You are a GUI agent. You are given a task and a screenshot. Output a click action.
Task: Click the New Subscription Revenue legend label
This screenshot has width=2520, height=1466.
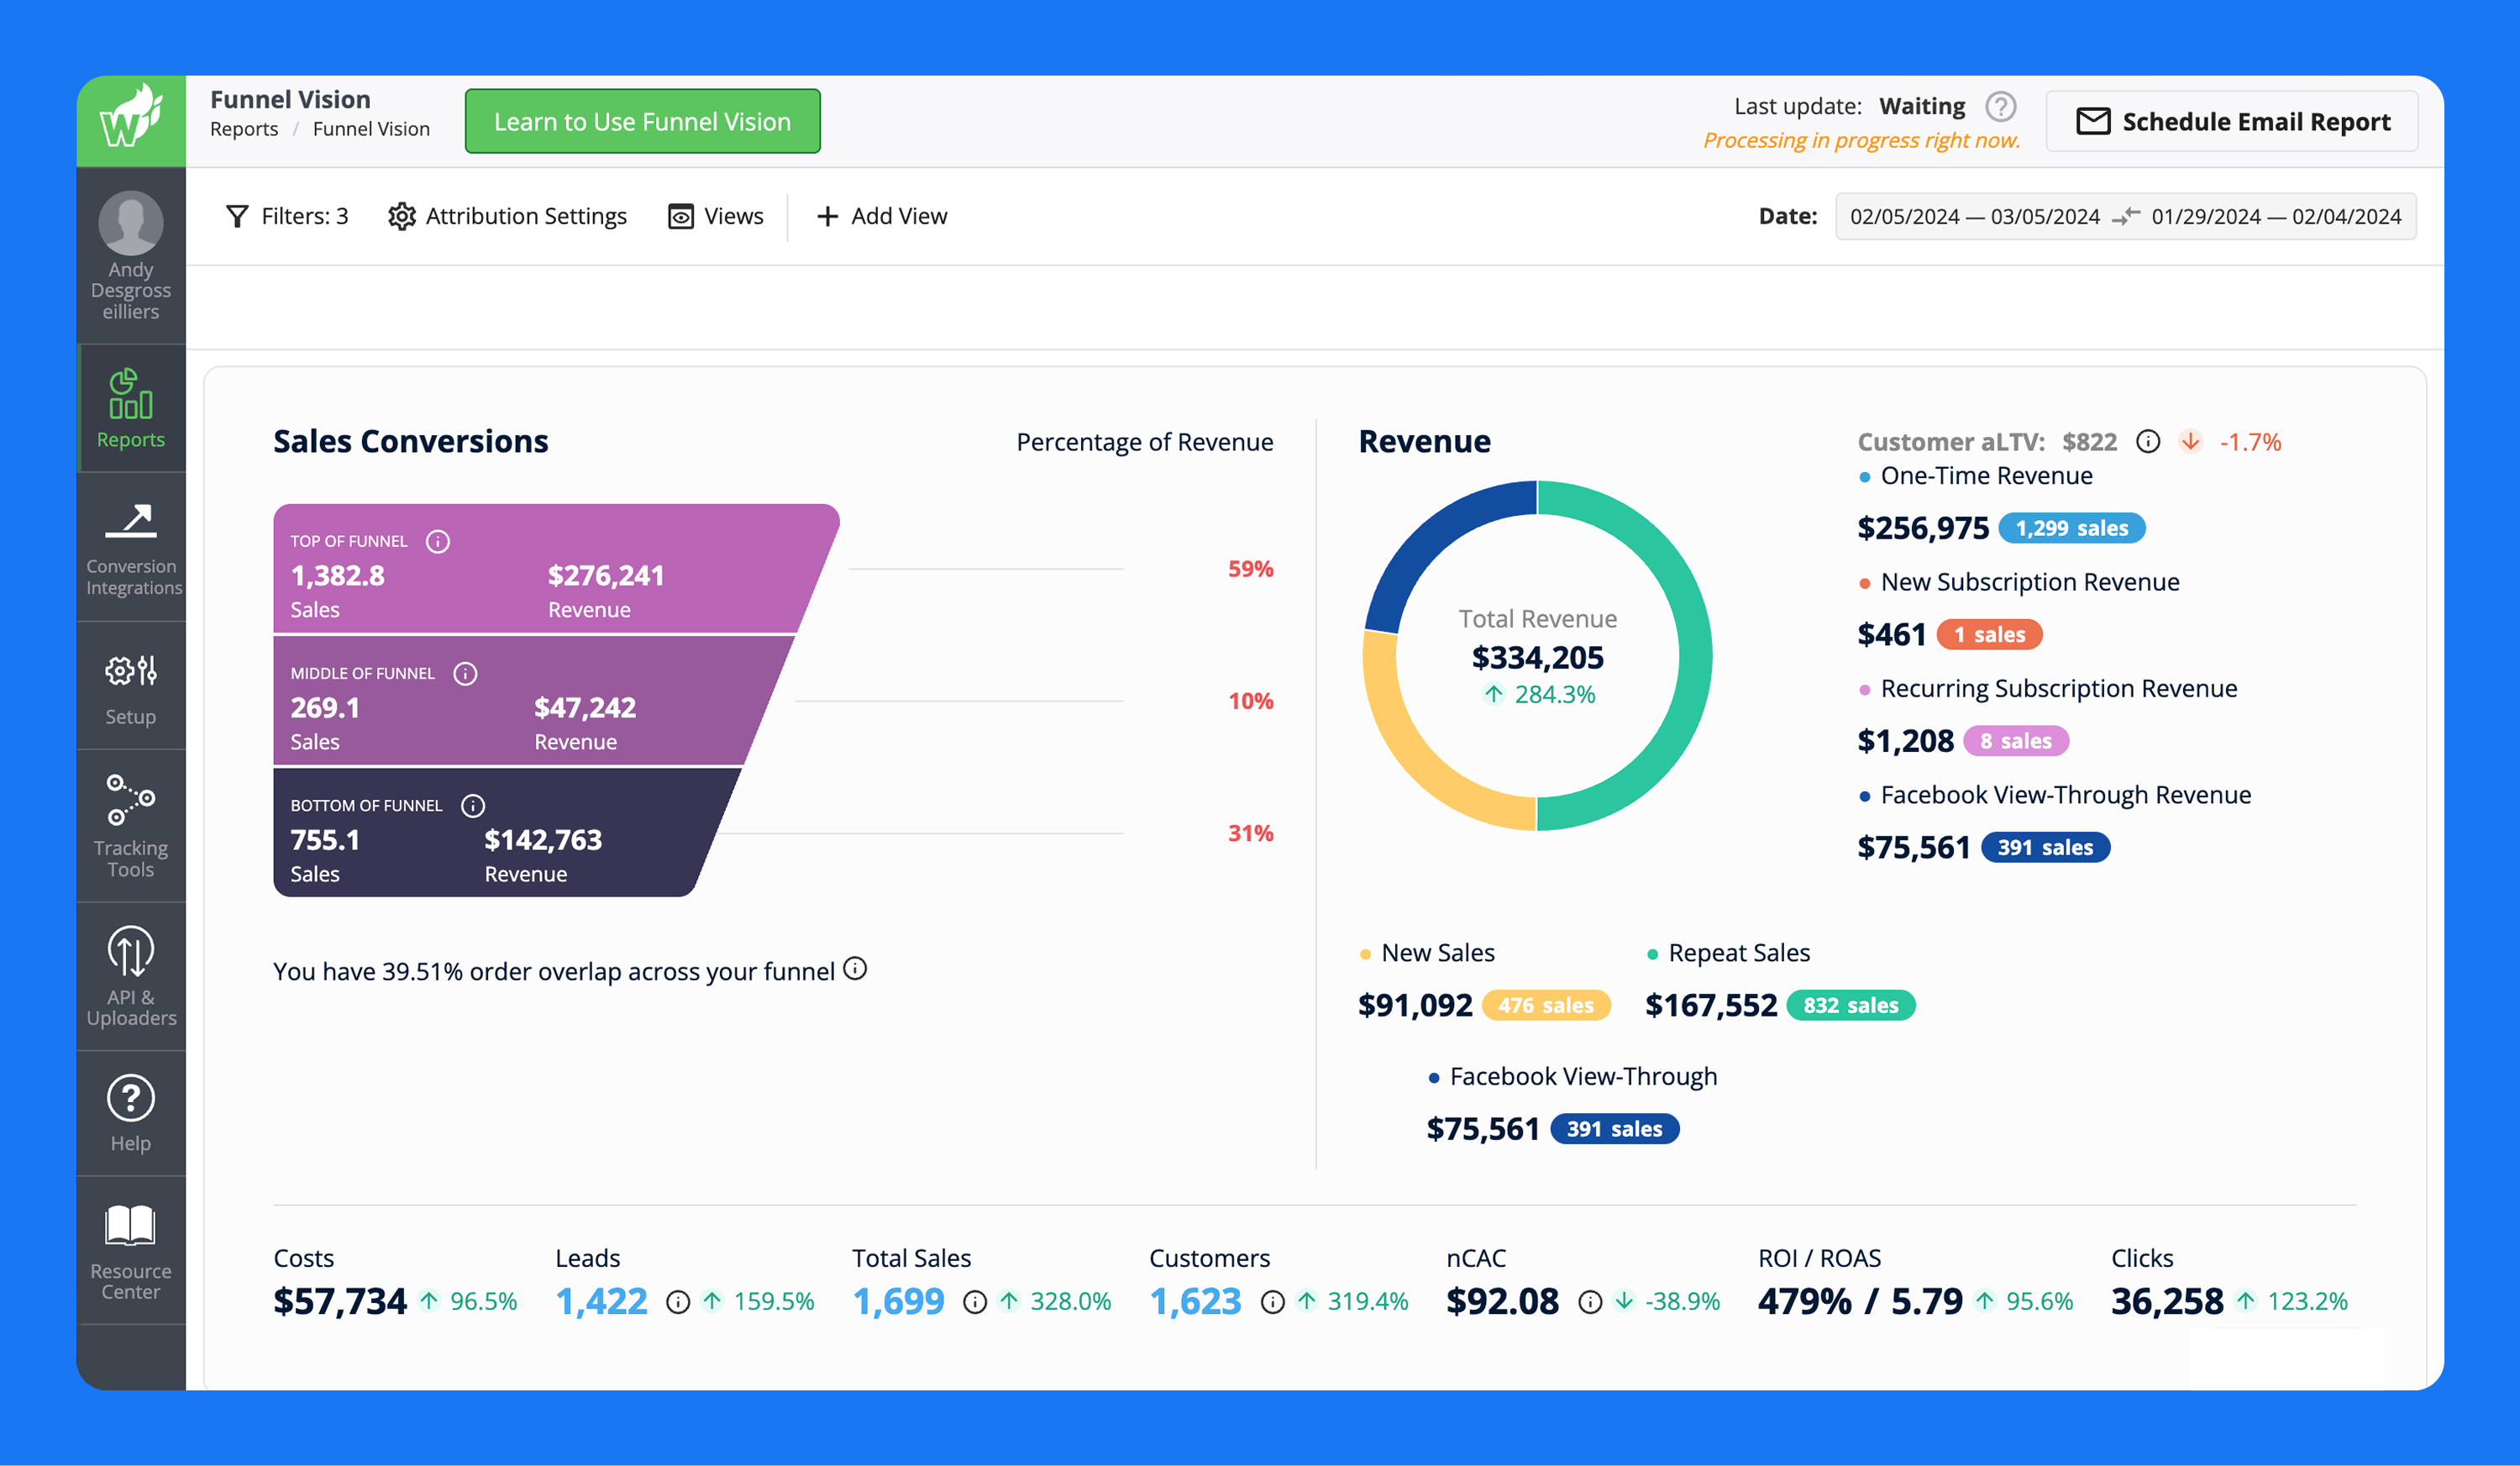pos(2029,582)
